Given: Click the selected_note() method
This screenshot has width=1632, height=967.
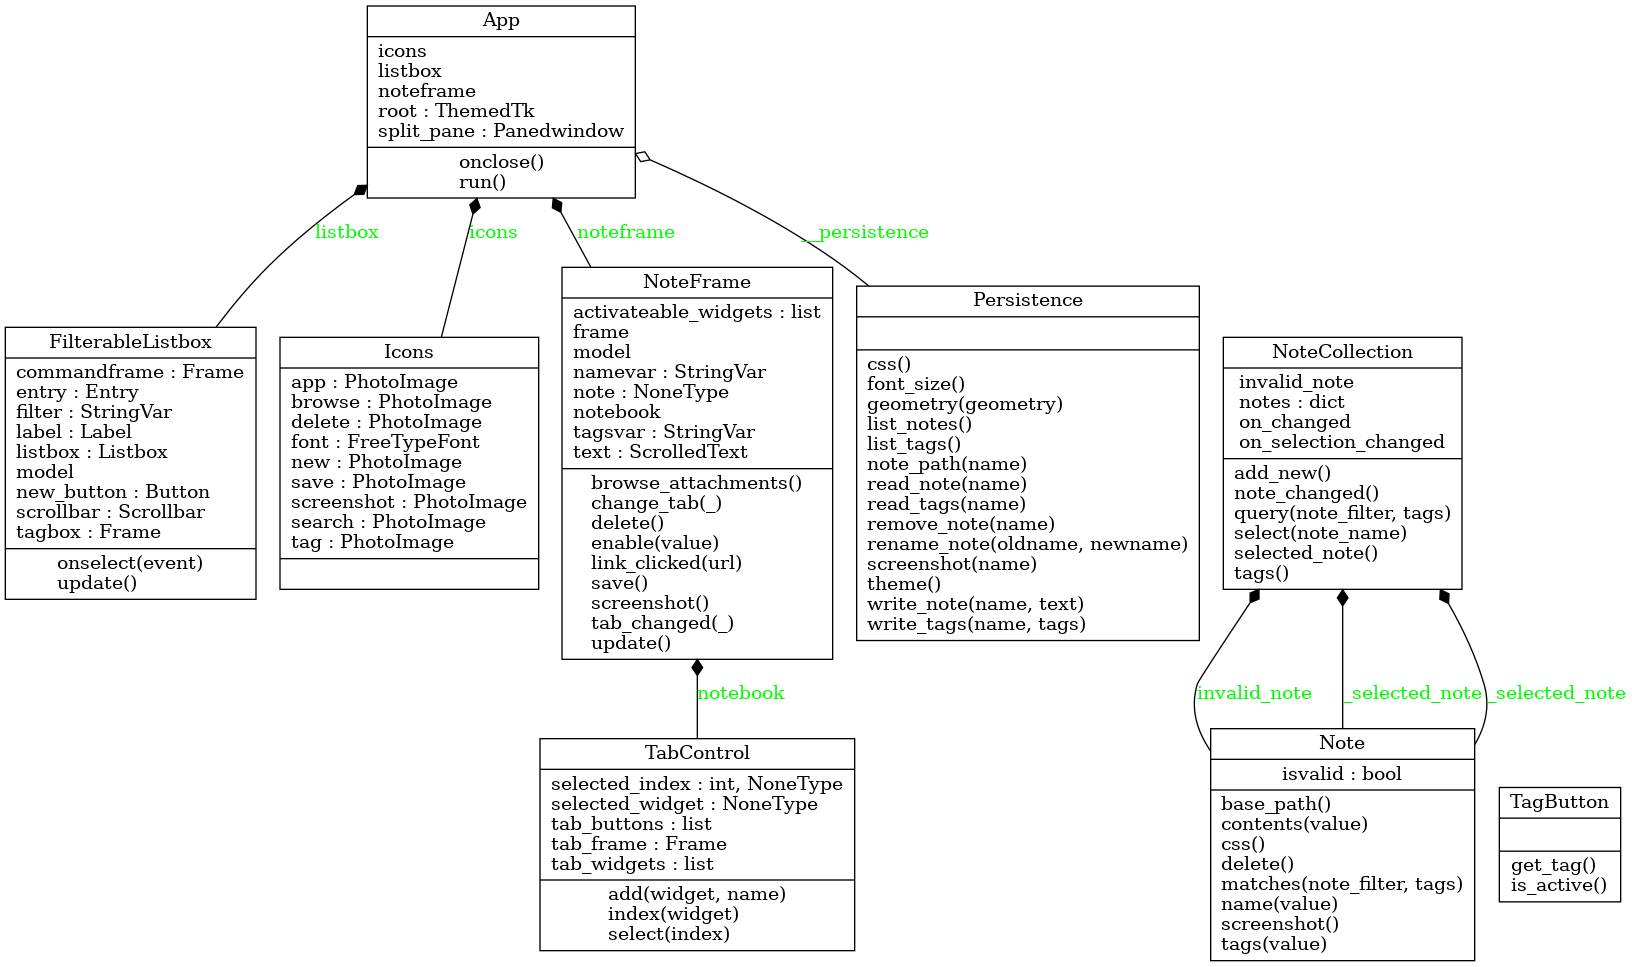Looking at the screenshot, I should (1306, 553).
